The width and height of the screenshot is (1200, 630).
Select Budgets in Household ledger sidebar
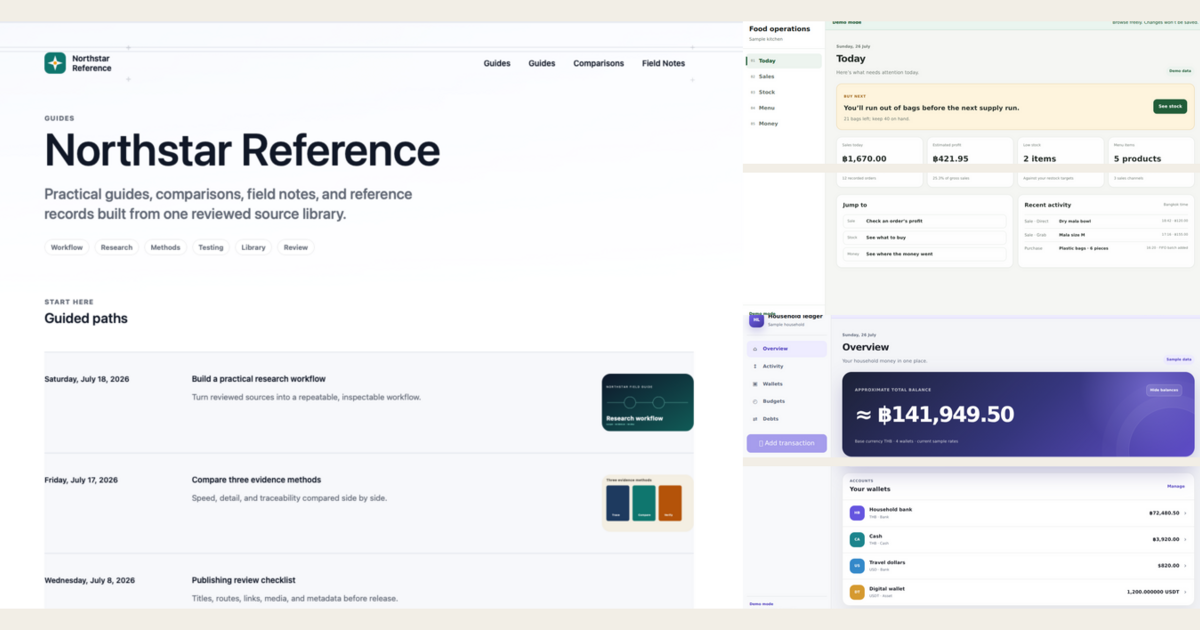[x=787, y=401]
